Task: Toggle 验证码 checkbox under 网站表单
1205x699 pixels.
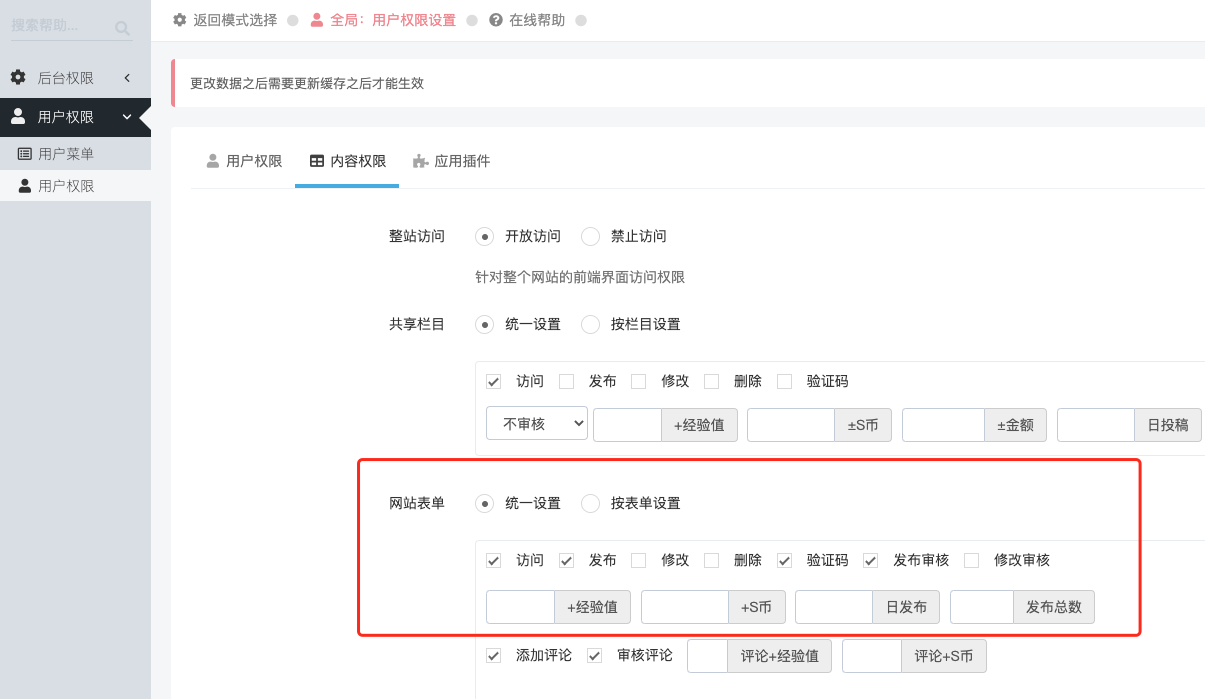Action: coord(785,560)
